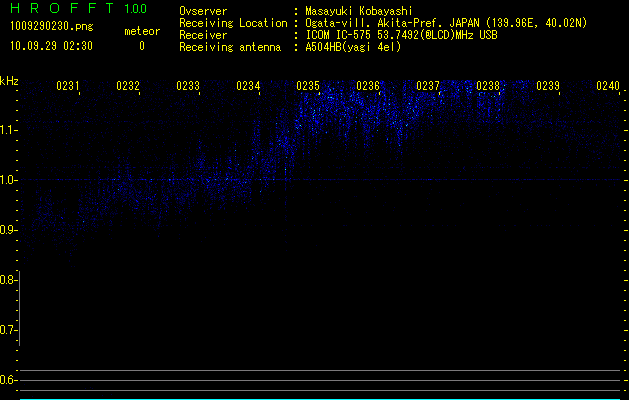Click the 0233 time marker
The width and height of the screenshot is (629, 400).
pos(188,86)
